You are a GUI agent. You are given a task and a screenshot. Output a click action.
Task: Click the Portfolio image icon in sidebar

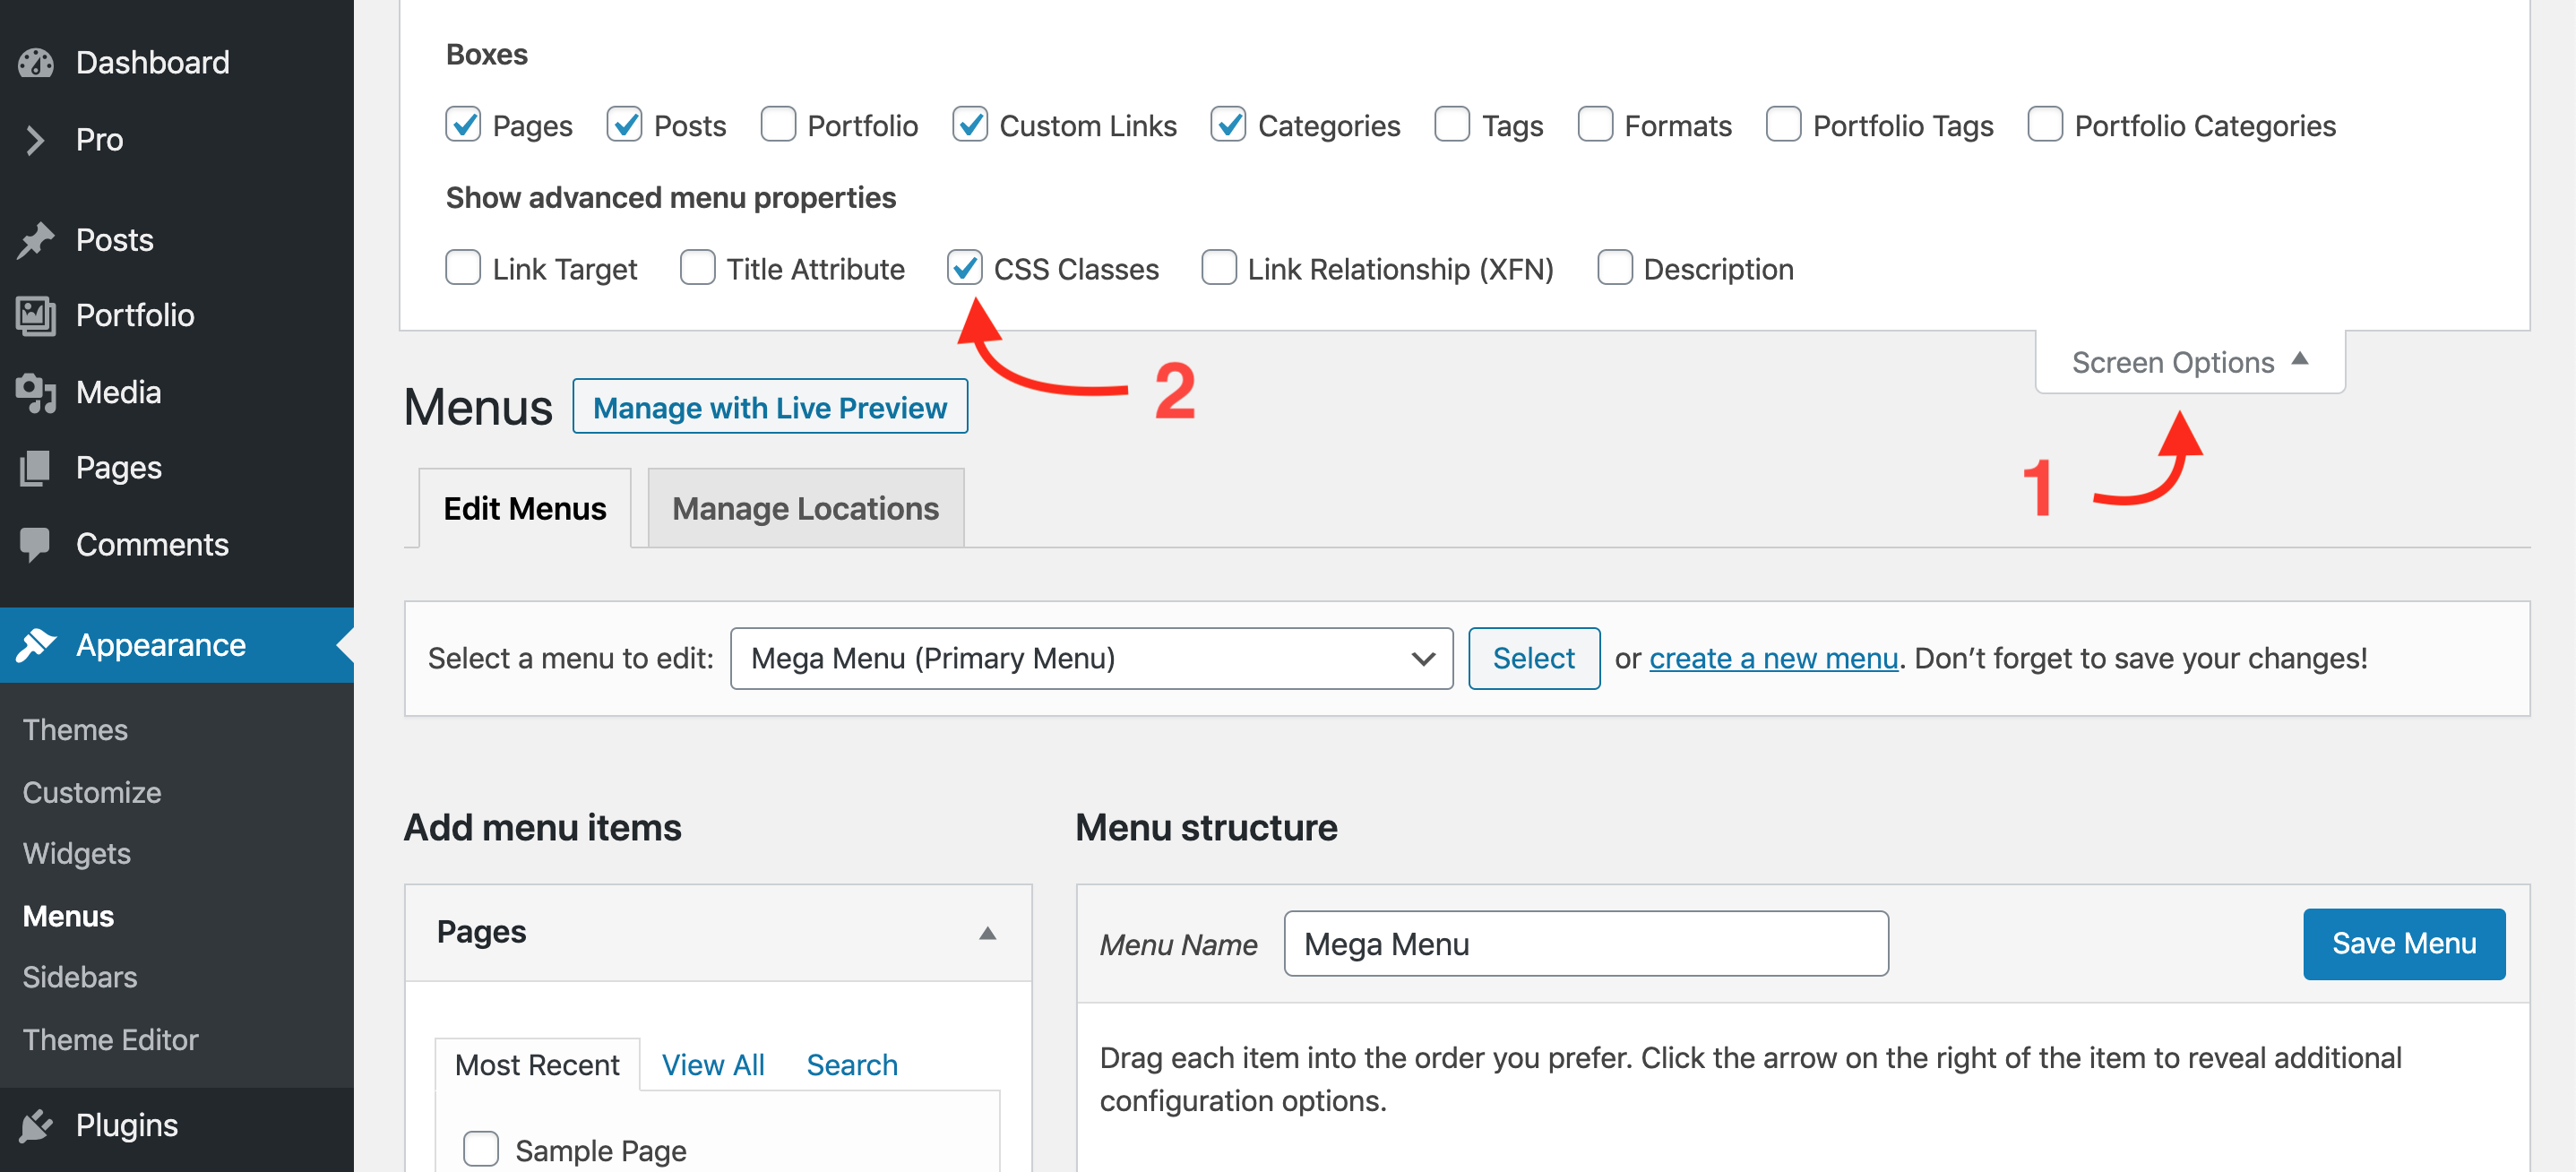click(x=36, y=316)
